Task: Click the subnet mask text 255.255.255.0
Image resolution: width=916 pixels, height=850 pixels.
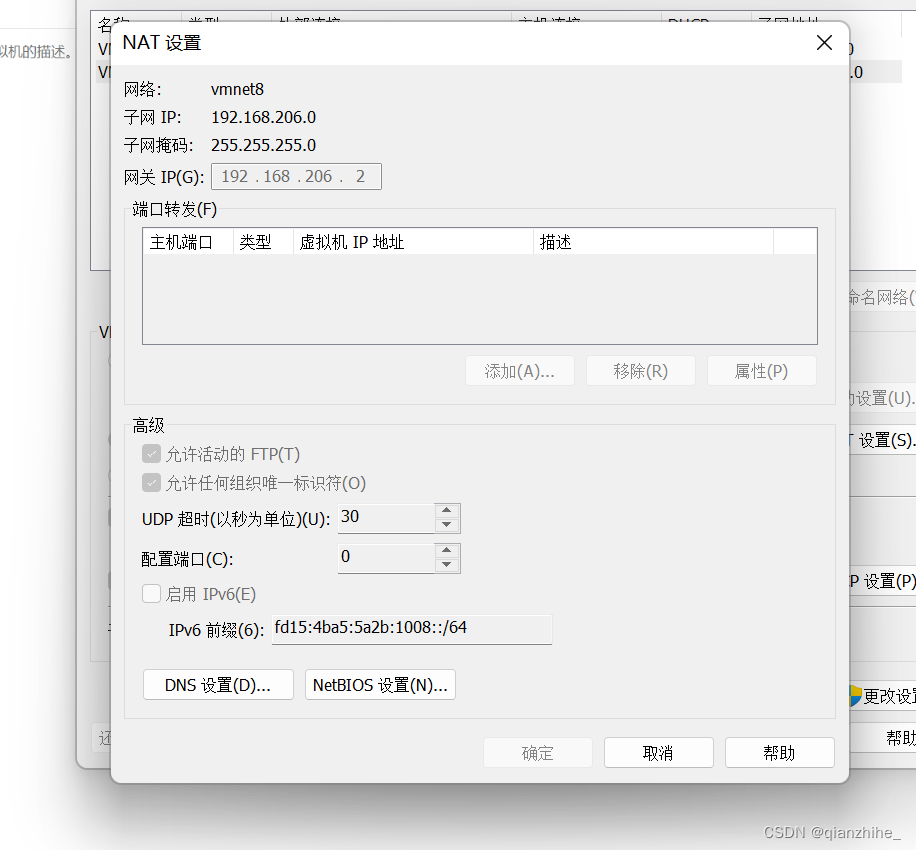Action: [263, 145]
